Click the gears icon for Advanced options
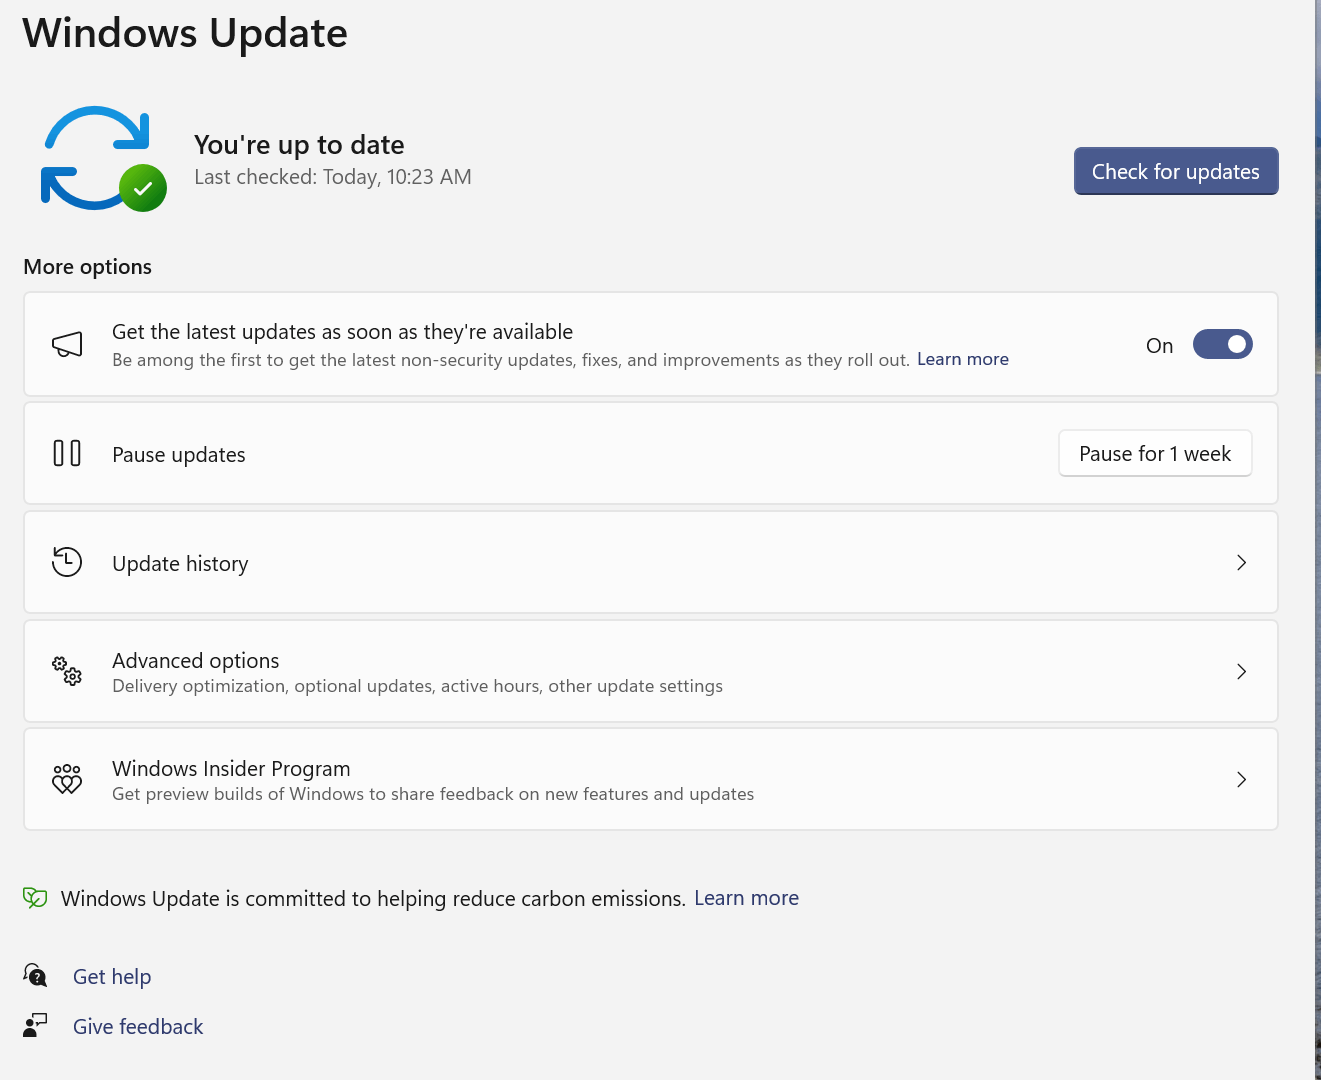1321x1080 pixels. click(67, 671)
